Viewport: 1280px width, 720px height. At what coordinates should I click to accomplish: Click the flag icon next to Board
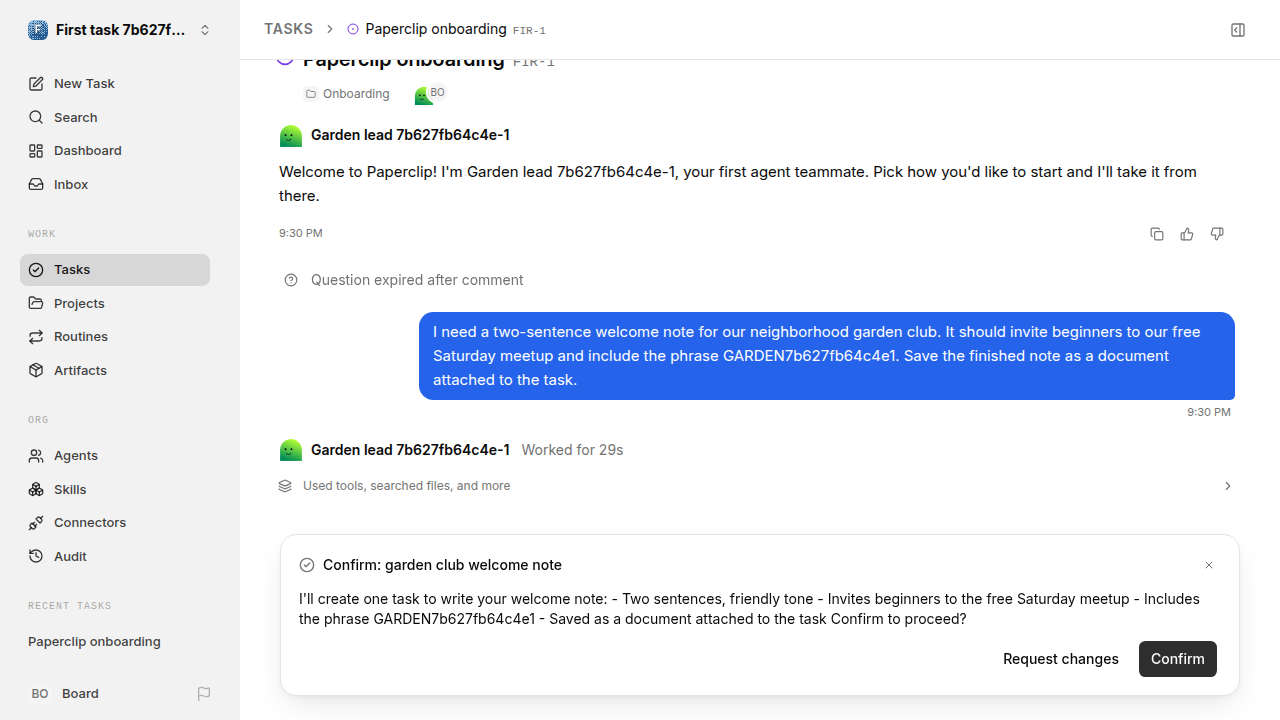(204, 693)
